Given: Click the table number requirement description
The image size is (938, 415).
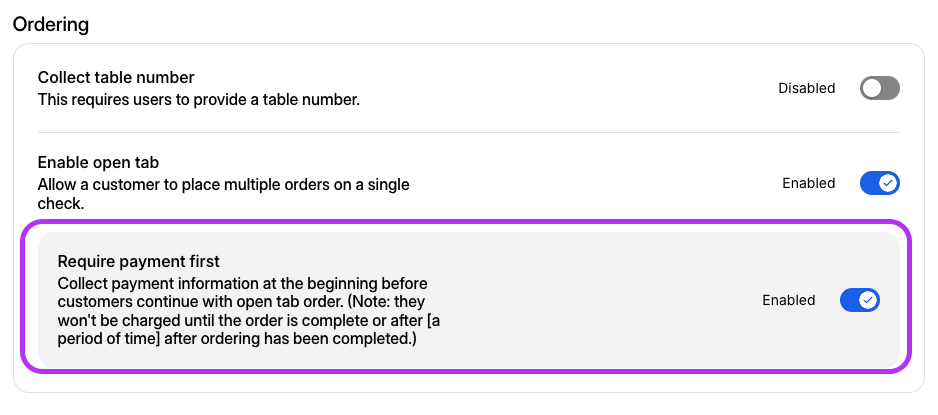Looking at the screenshot, I should tap(198, 100).
